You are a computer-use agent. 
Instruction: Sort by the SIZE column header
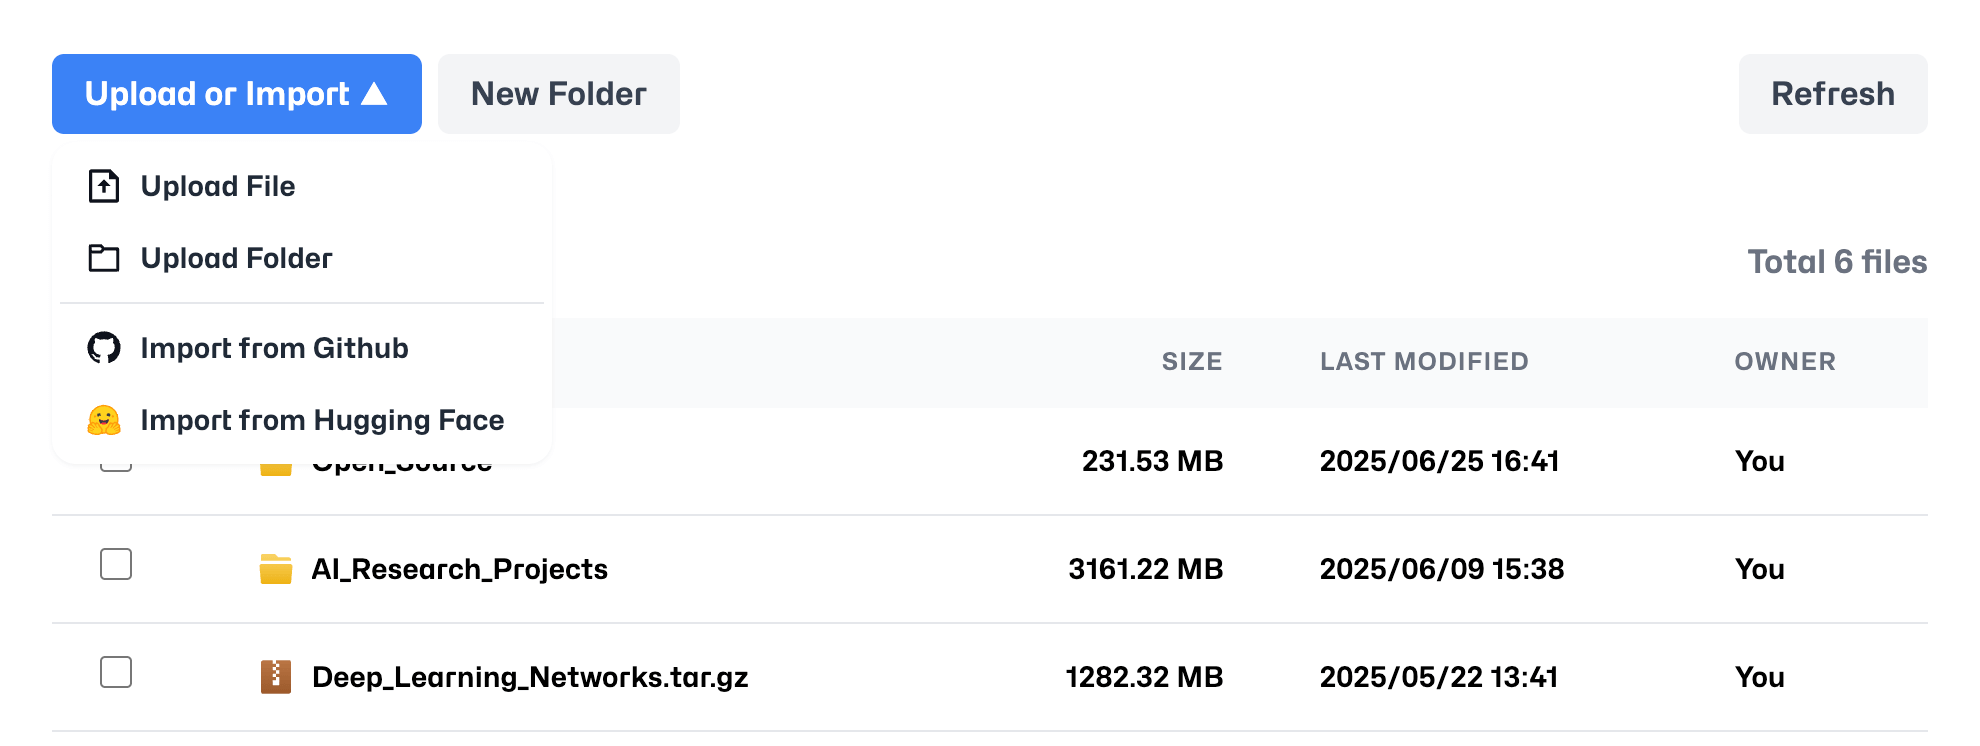tap(1191, 362)
